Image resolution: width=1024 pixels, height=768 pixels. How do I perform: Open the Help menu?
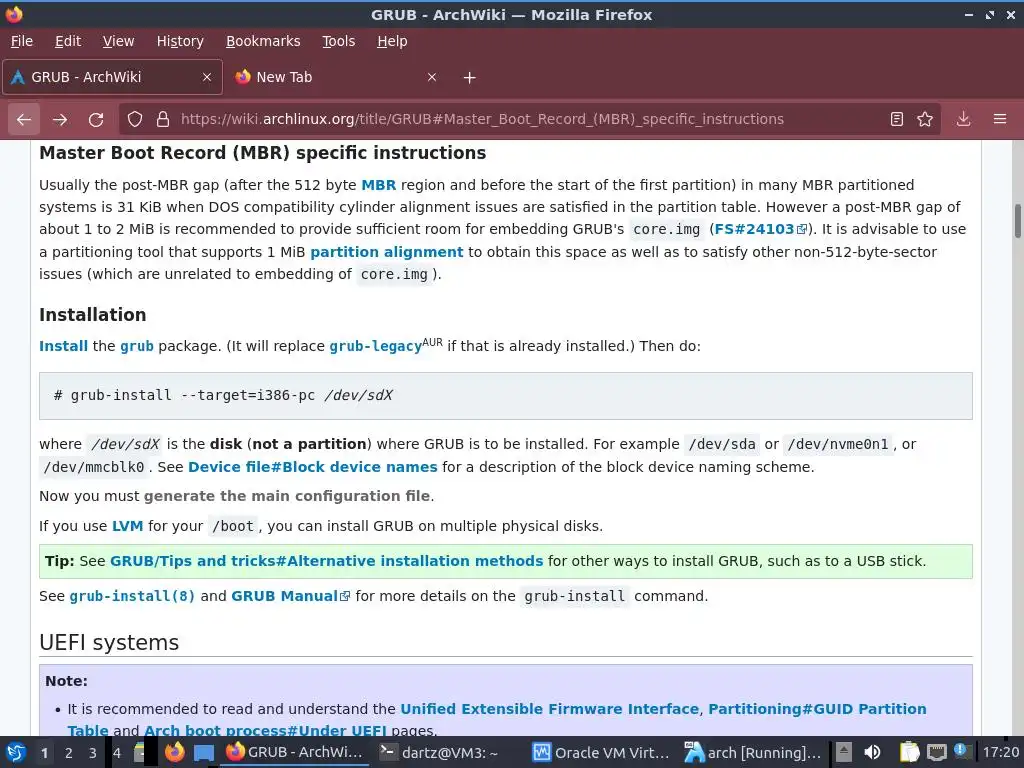[x=392, y=41]
